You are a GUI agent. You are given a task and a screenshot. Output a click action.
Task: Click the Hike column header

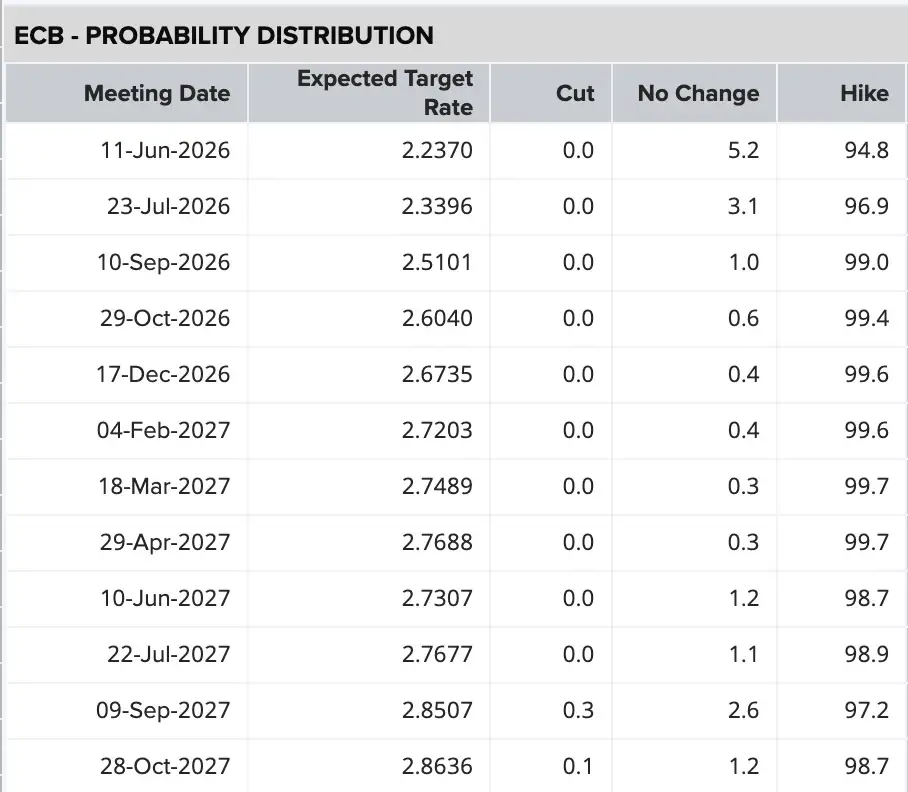[x=841, y=93]
